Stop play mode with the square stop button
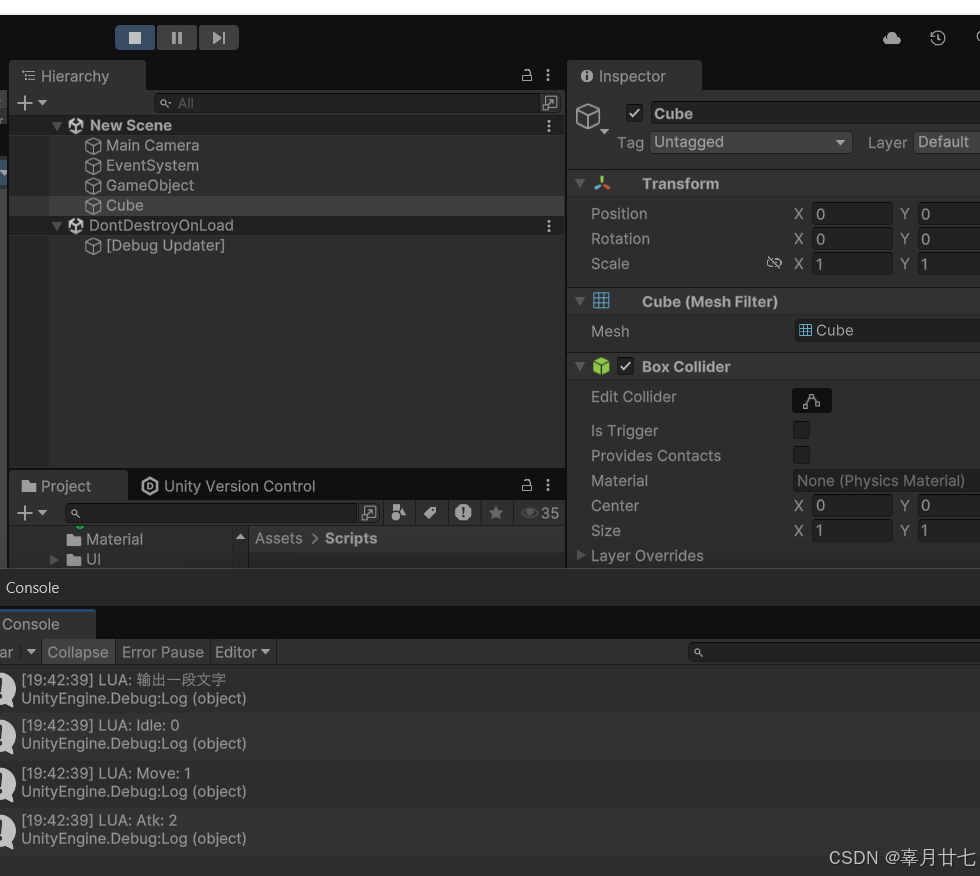Screen dimensions: 980x876 135,37
